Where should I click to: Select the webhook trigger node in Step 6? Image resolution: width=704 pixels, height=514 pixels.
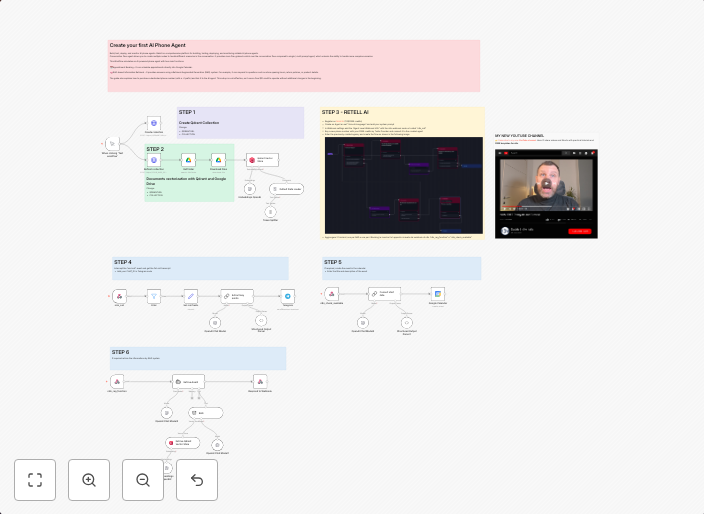pos(117,382)
